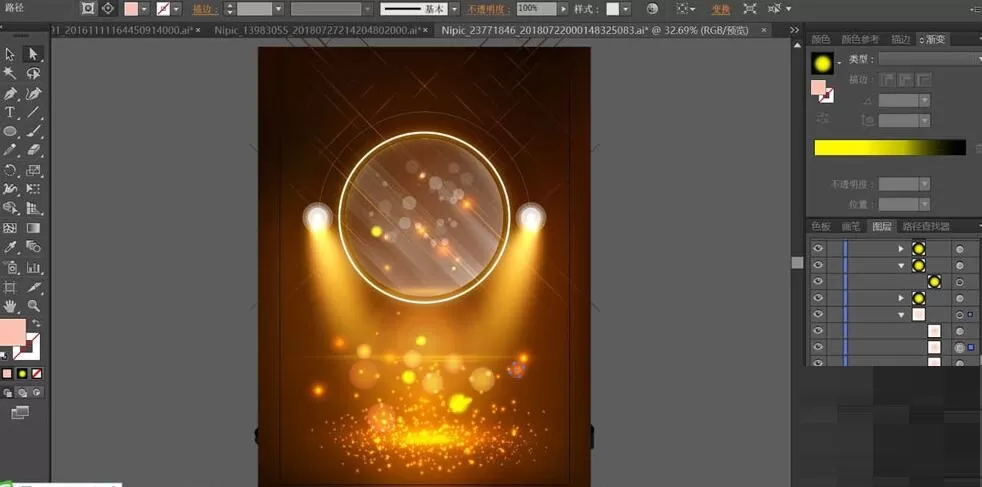Select the Magic Wand tool
The image size is (982, 487).
pos(10,74)
